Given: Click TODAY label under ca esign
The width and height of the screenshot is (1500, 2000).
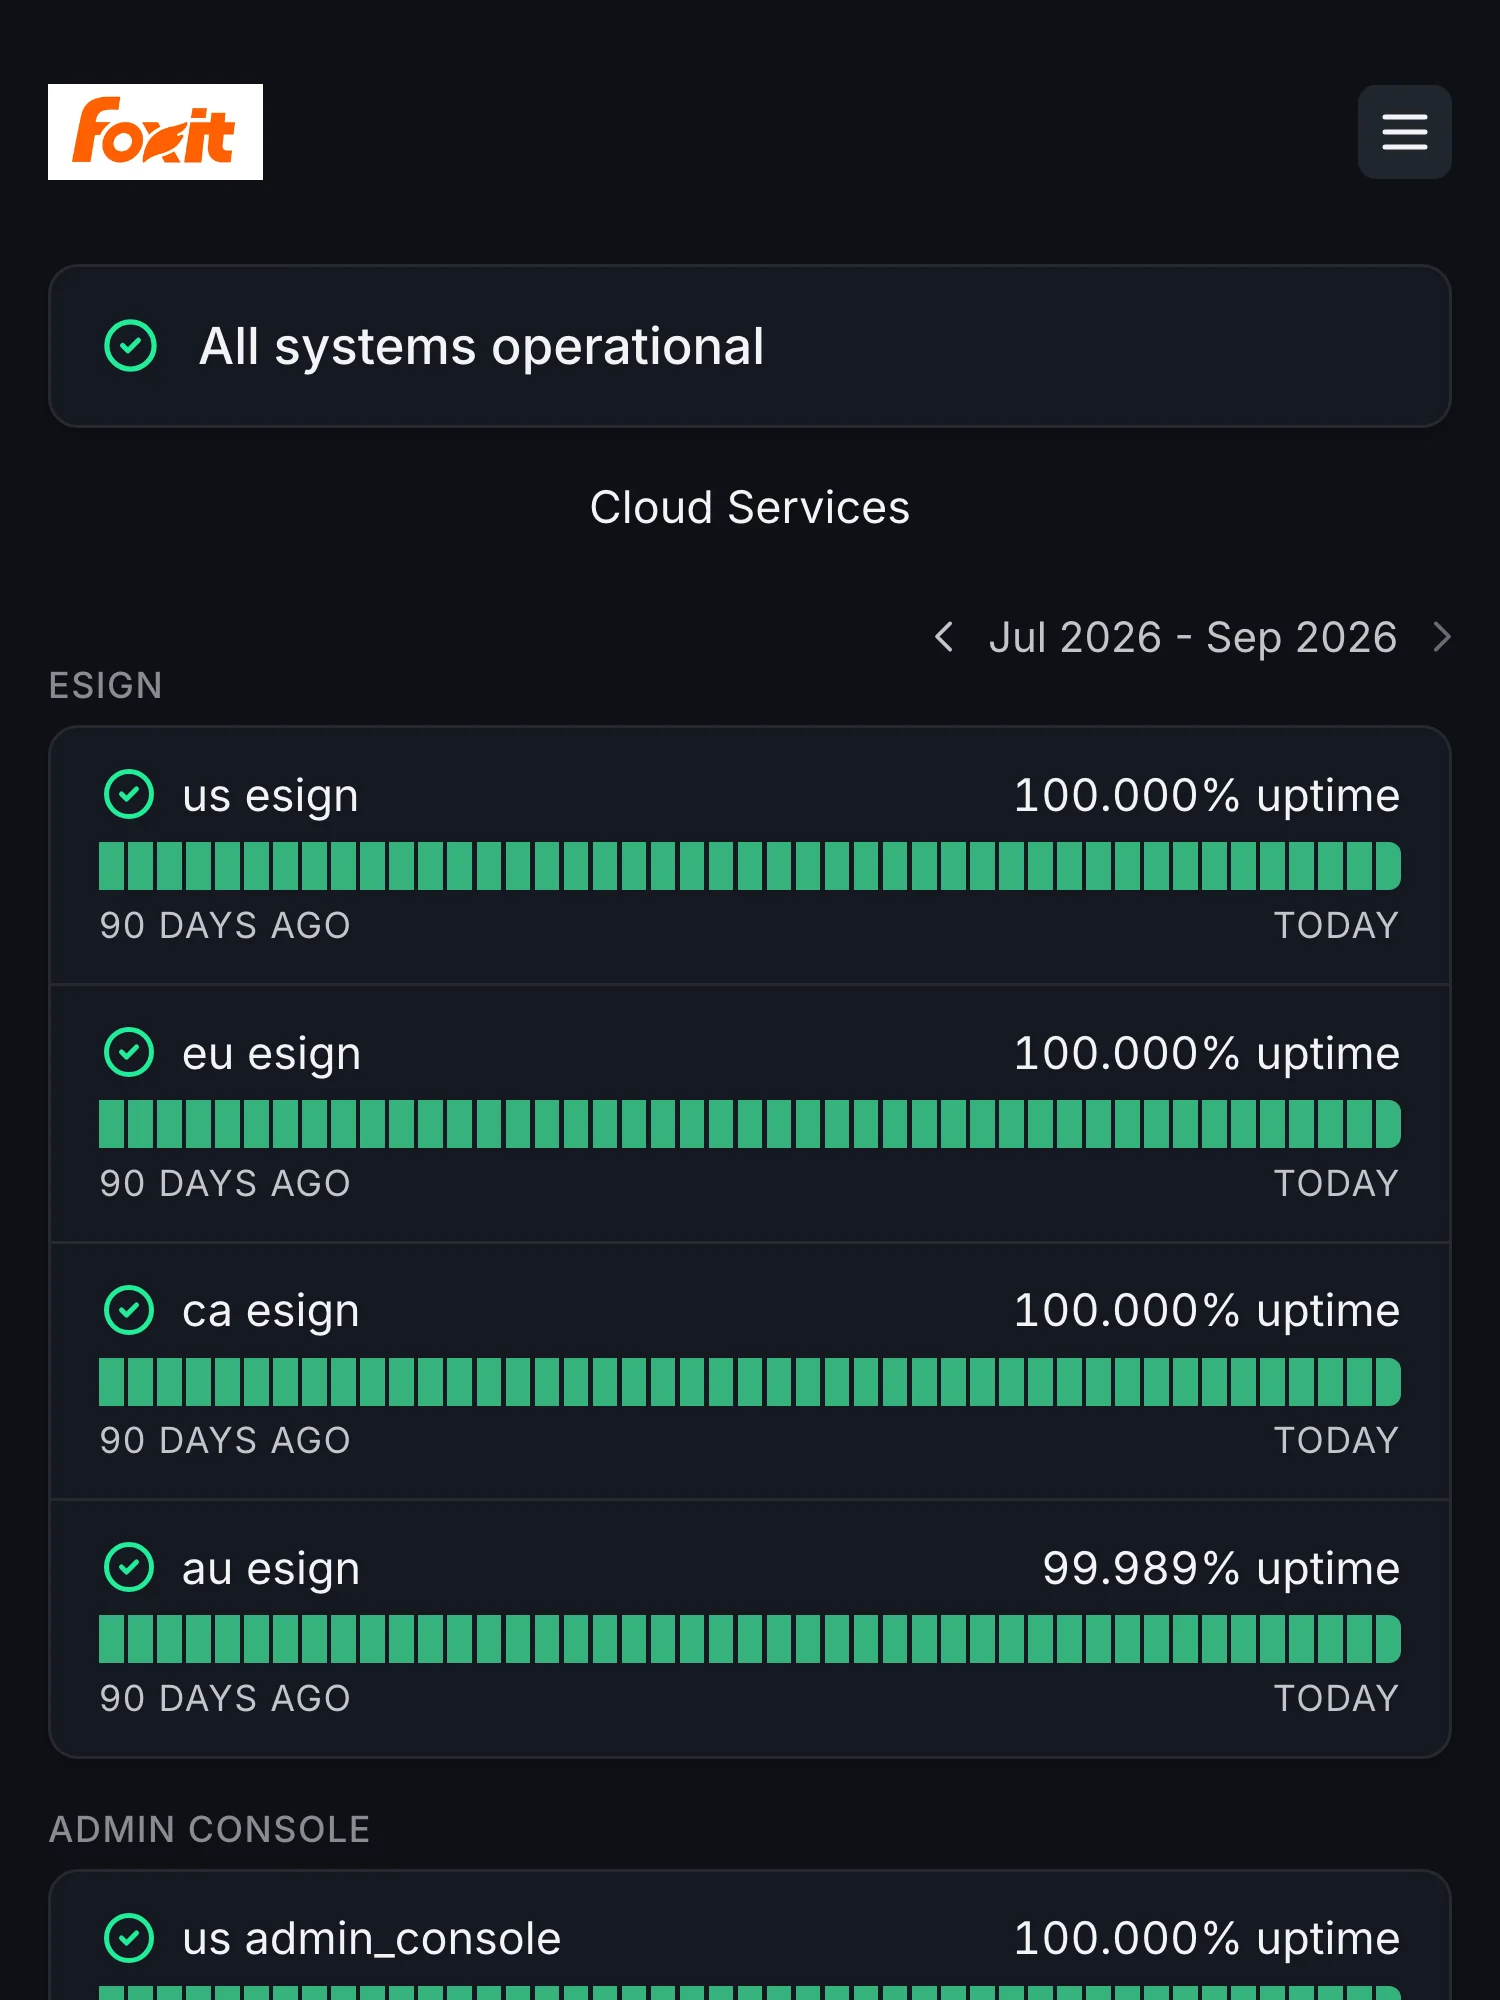Looking at the screenshot, I should coord(1336,1441).
